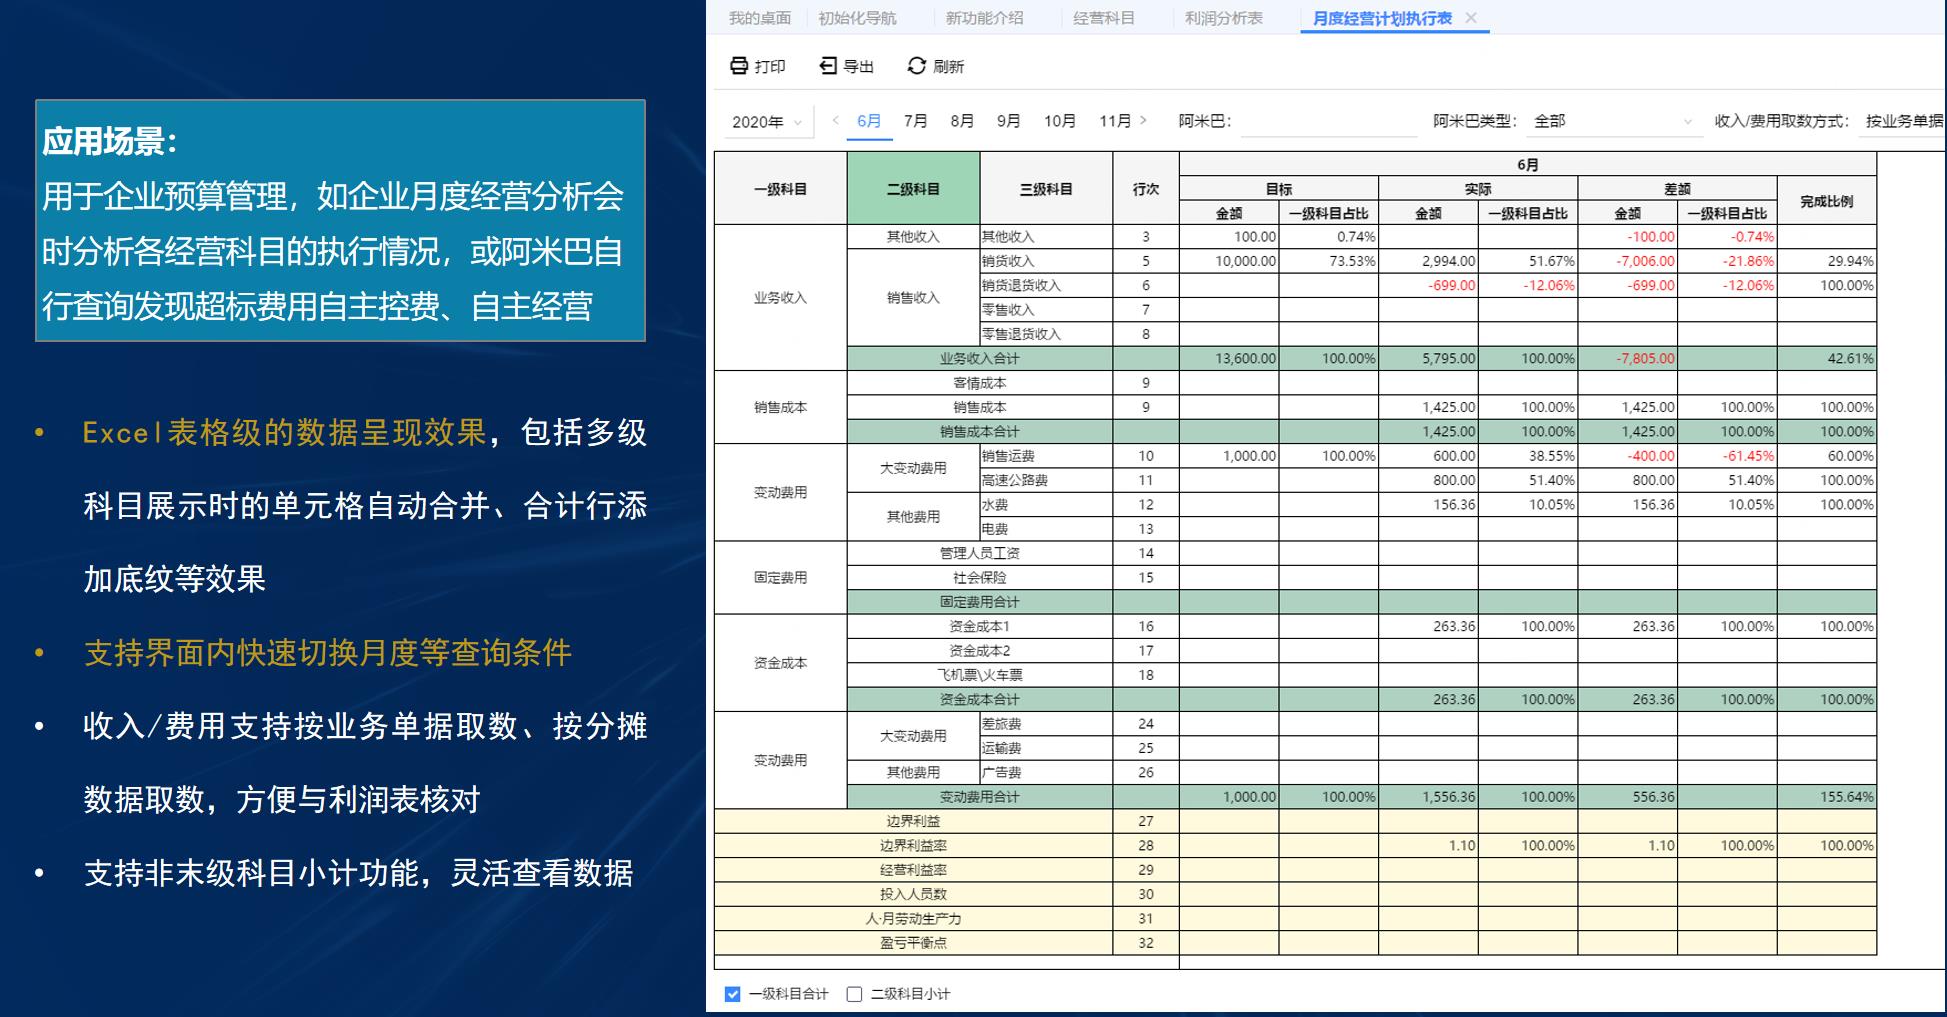Click the 资金成本合计 row label
The width and height of the screenshot is (1947, 1017).
[979, 699]
